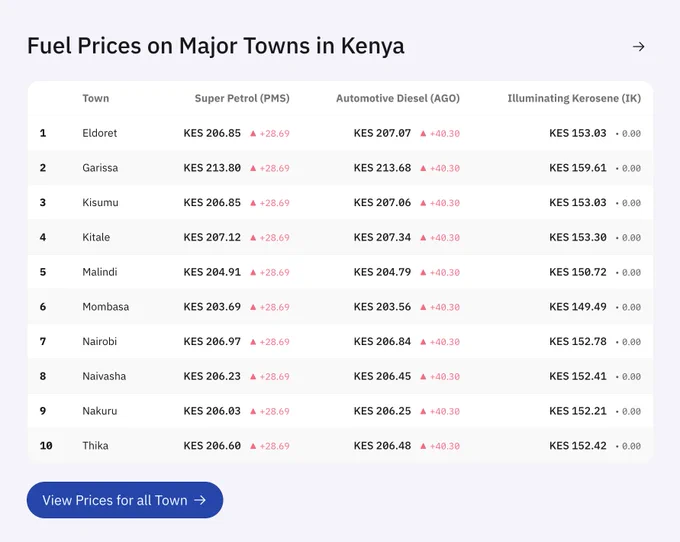Click the Garissa petrol price KES 213.80

click(x=212, y=168)
